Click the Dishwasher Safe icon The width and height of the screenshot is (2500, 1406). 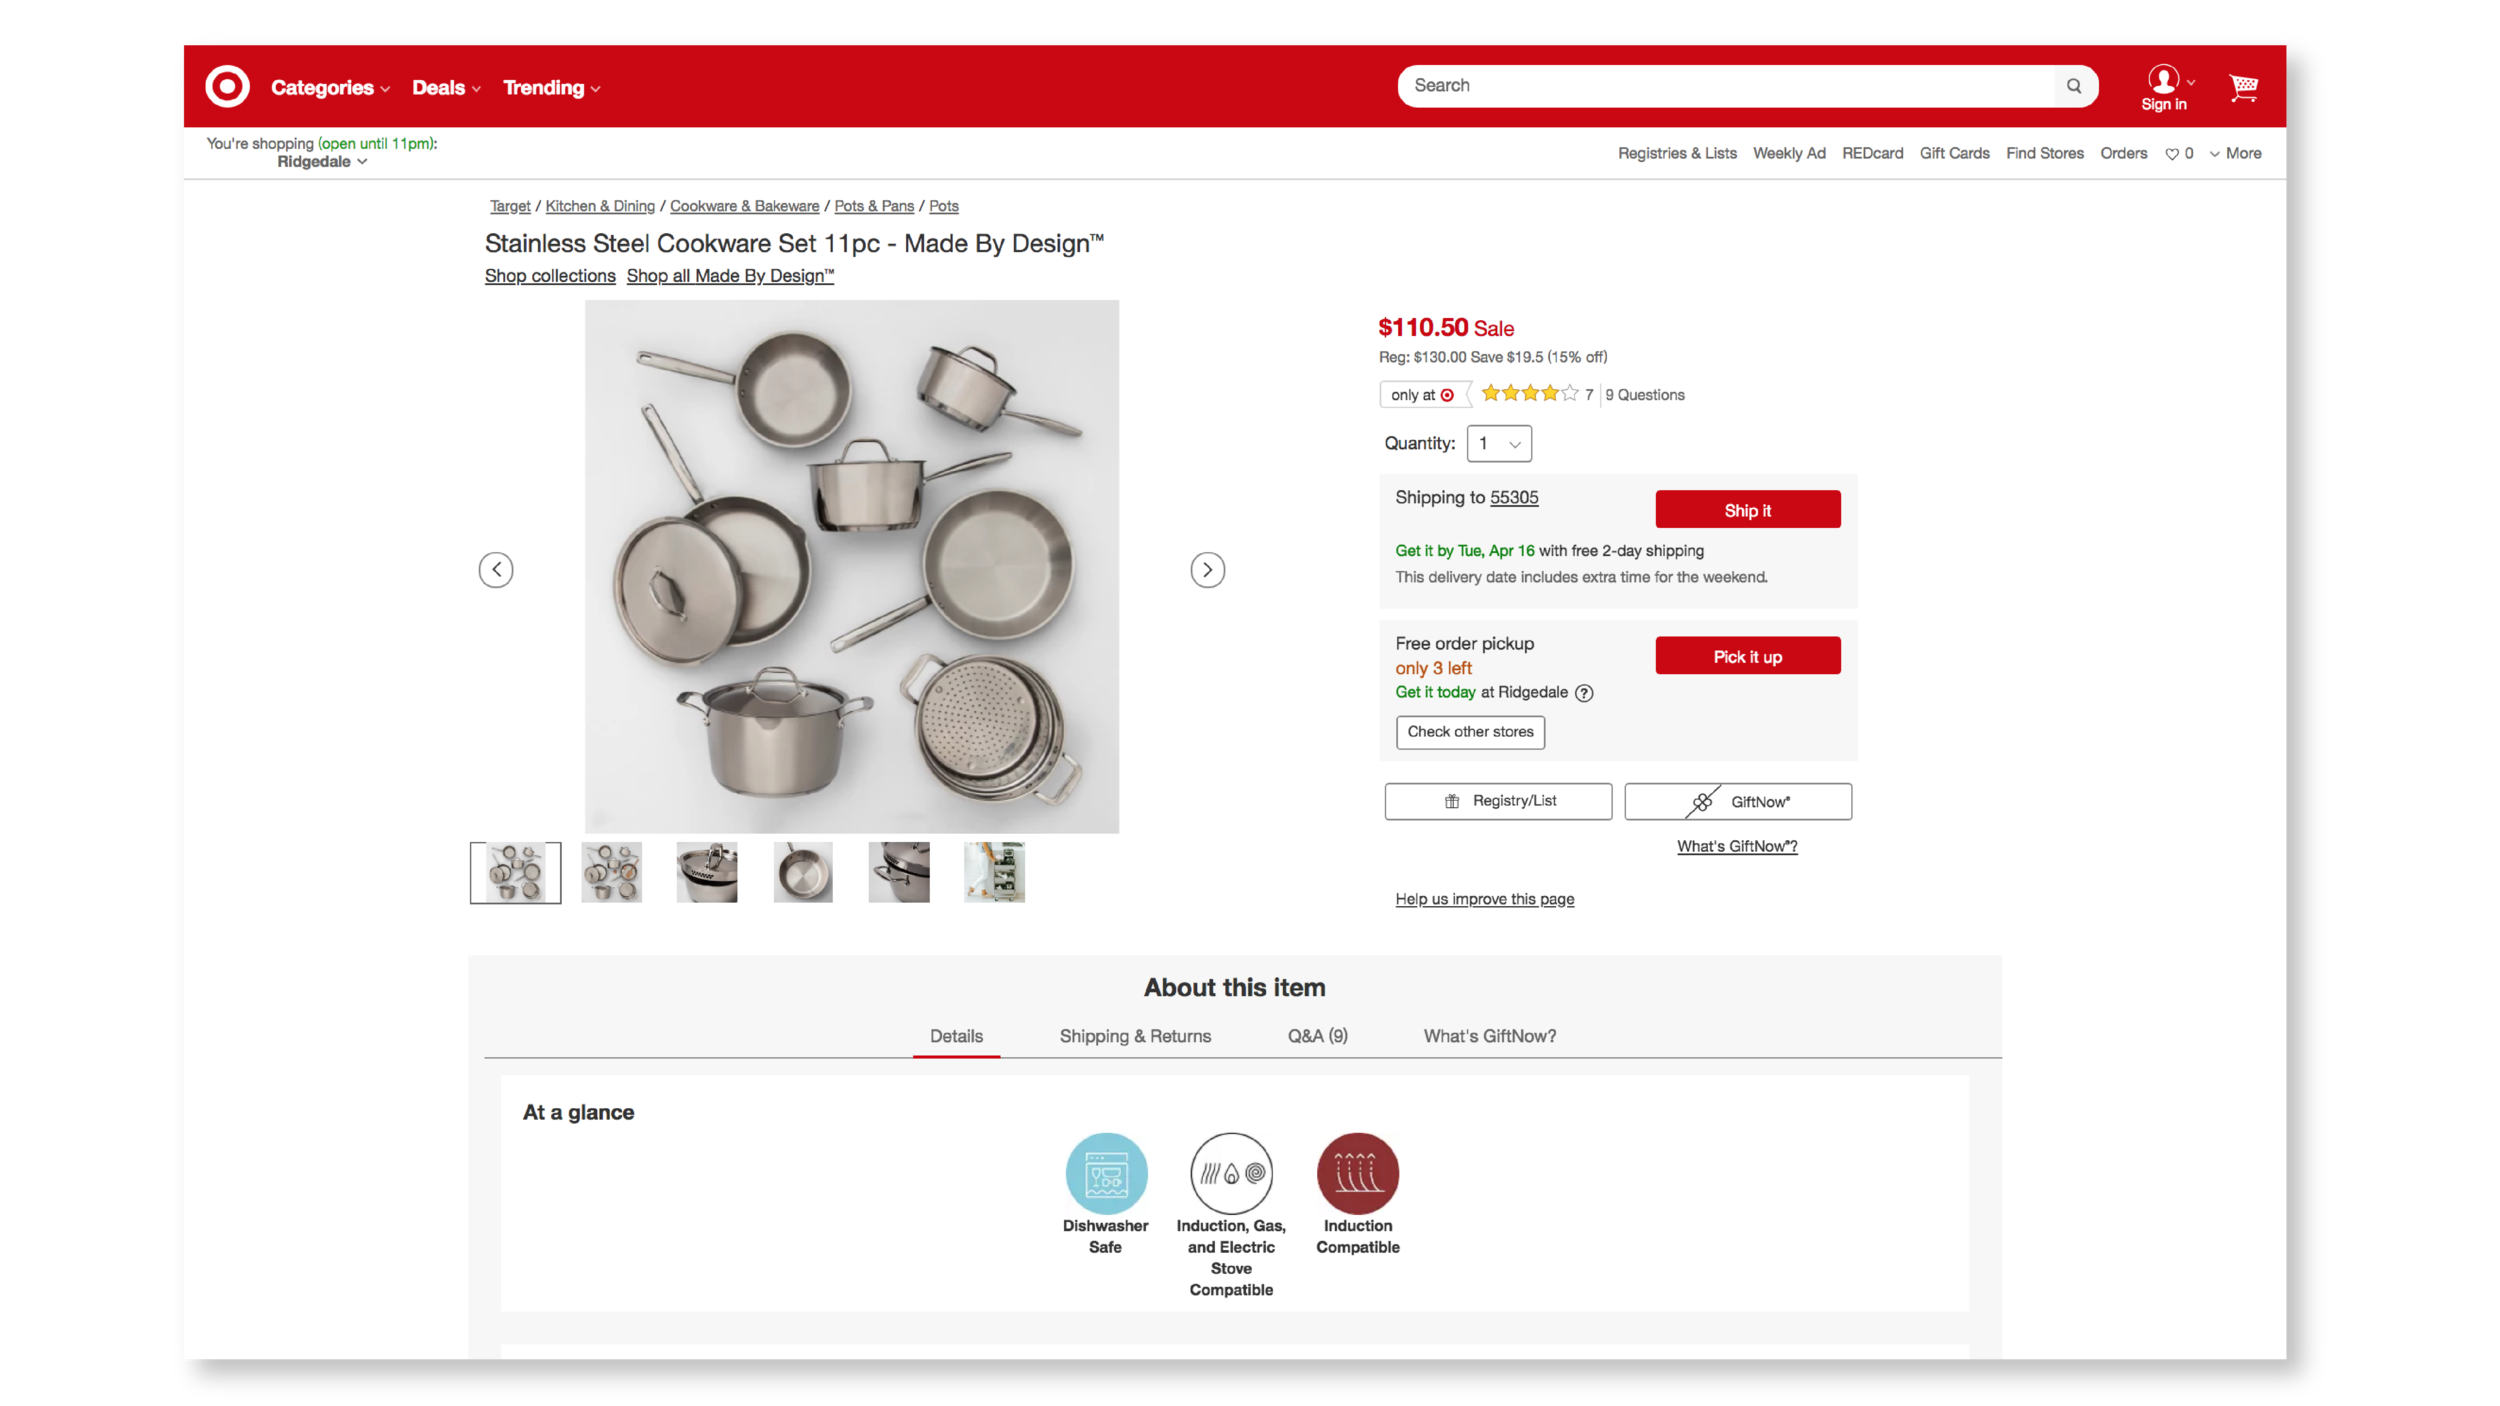(x=1105, y=1173)
